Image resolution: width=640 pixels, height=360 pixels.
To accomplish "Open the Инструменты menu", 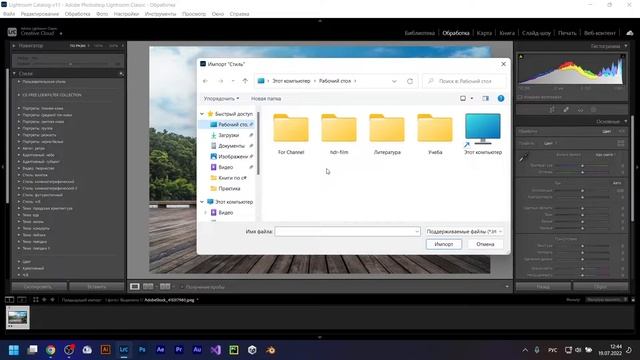I will [x=160, y=14].
